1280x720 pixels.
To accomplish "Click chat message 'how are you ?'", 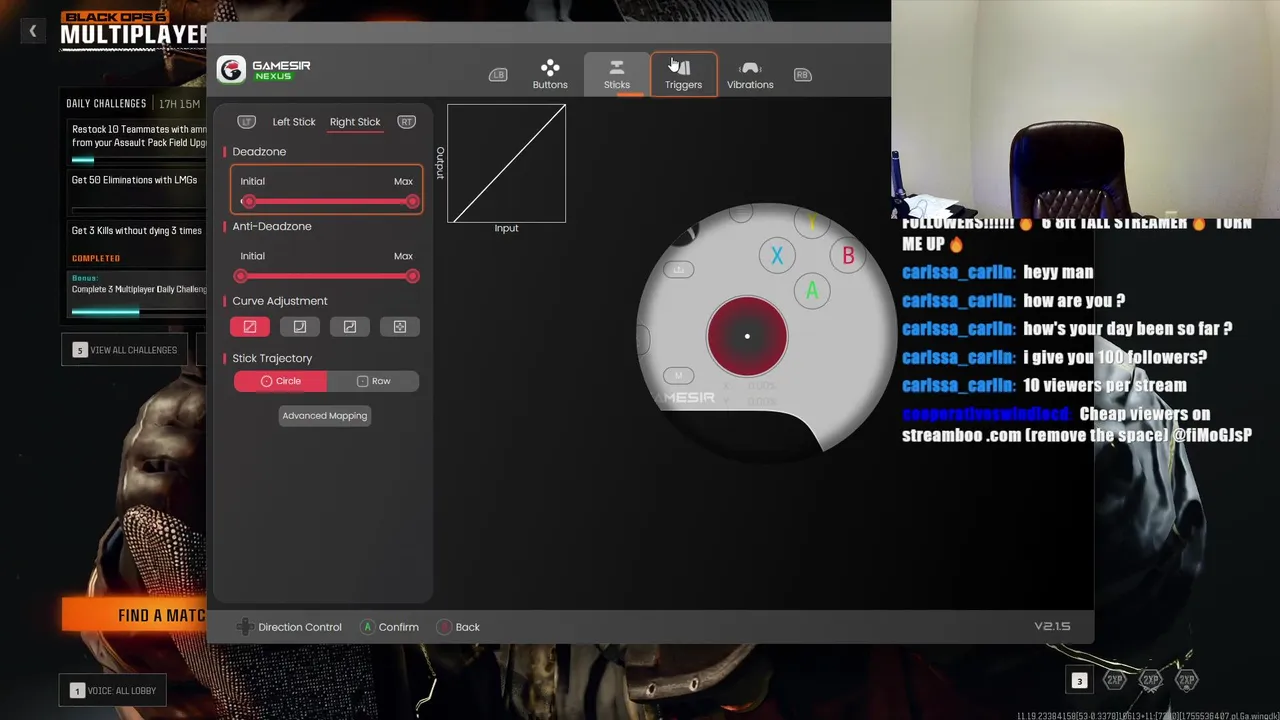I will pyautogui.click(x=1074, y=300).
